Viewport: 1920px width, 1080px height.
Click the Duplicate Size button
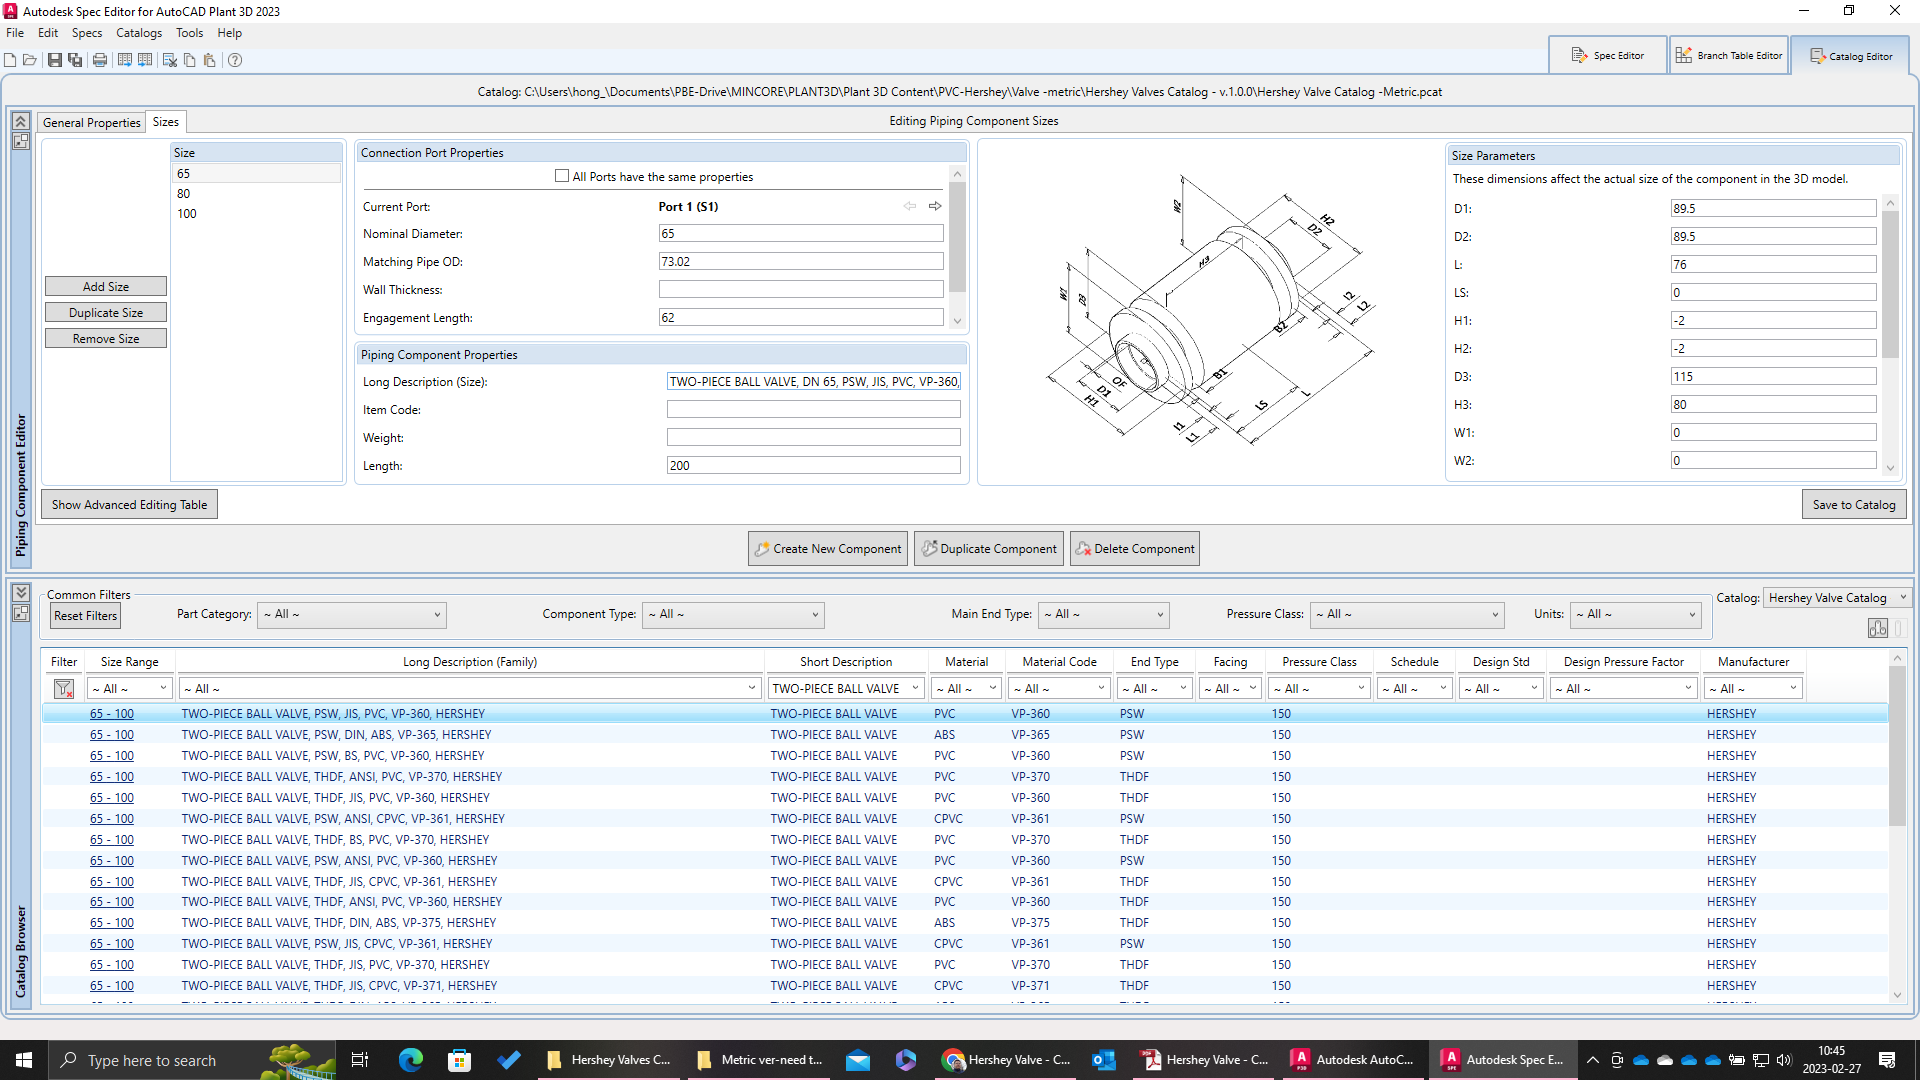106,313
